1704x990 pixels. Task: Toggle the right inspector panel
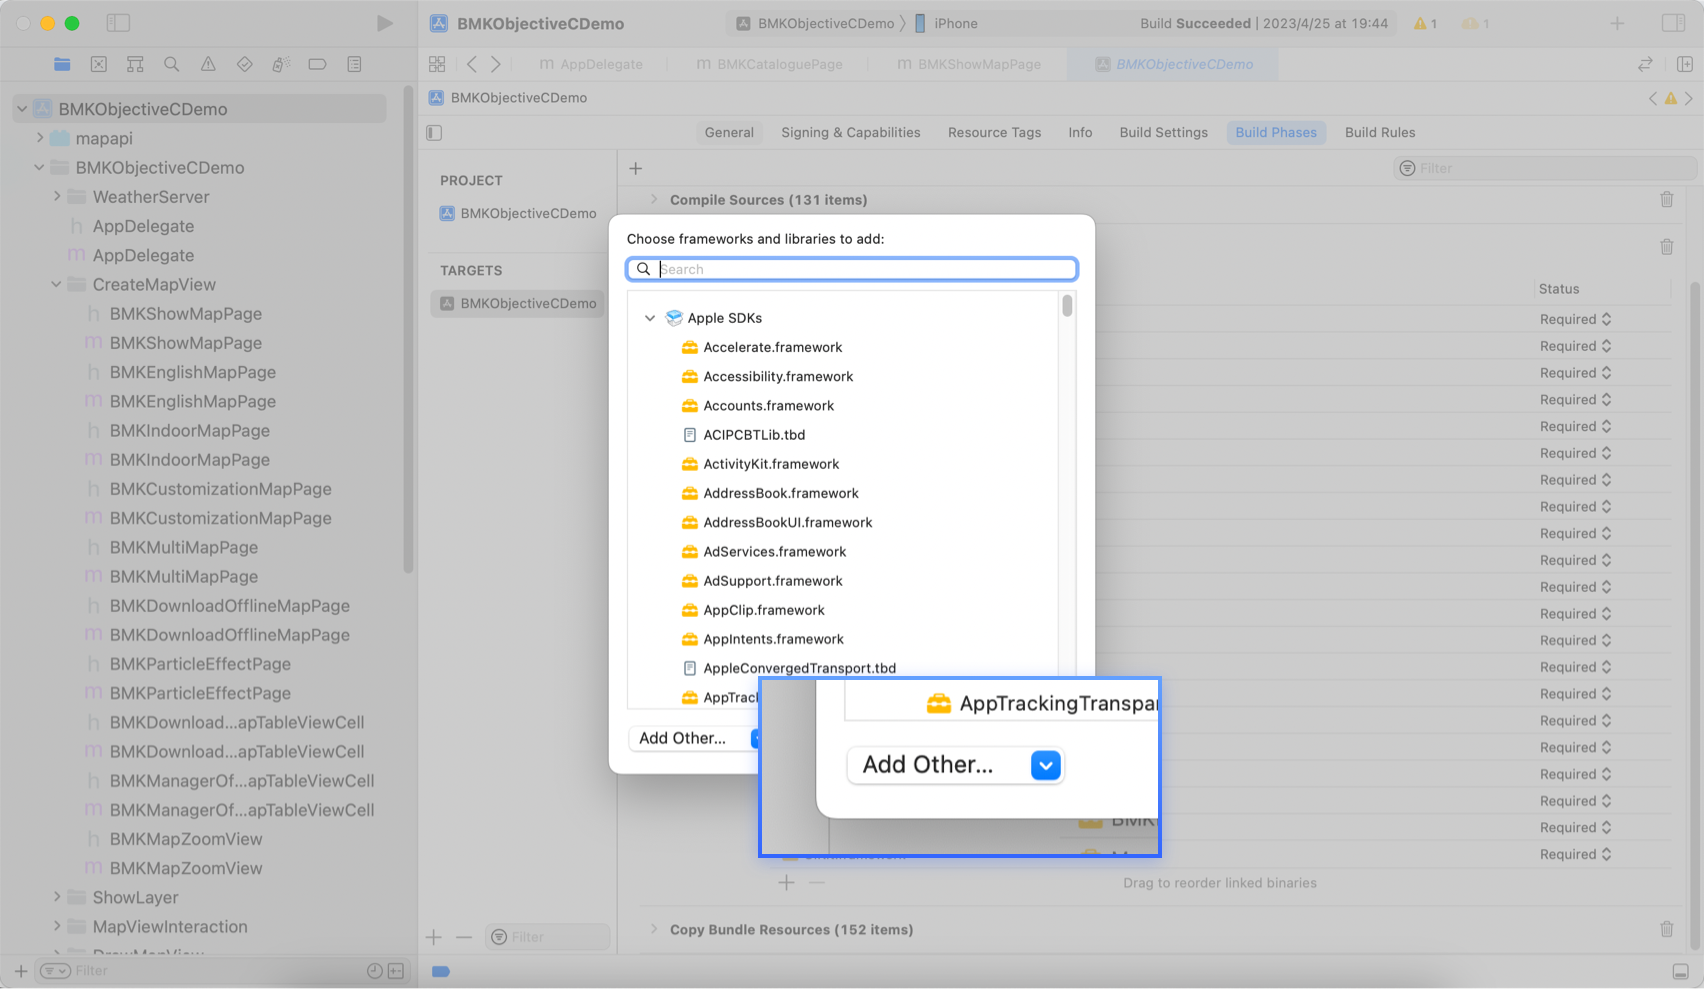(x=1672, y=23)
